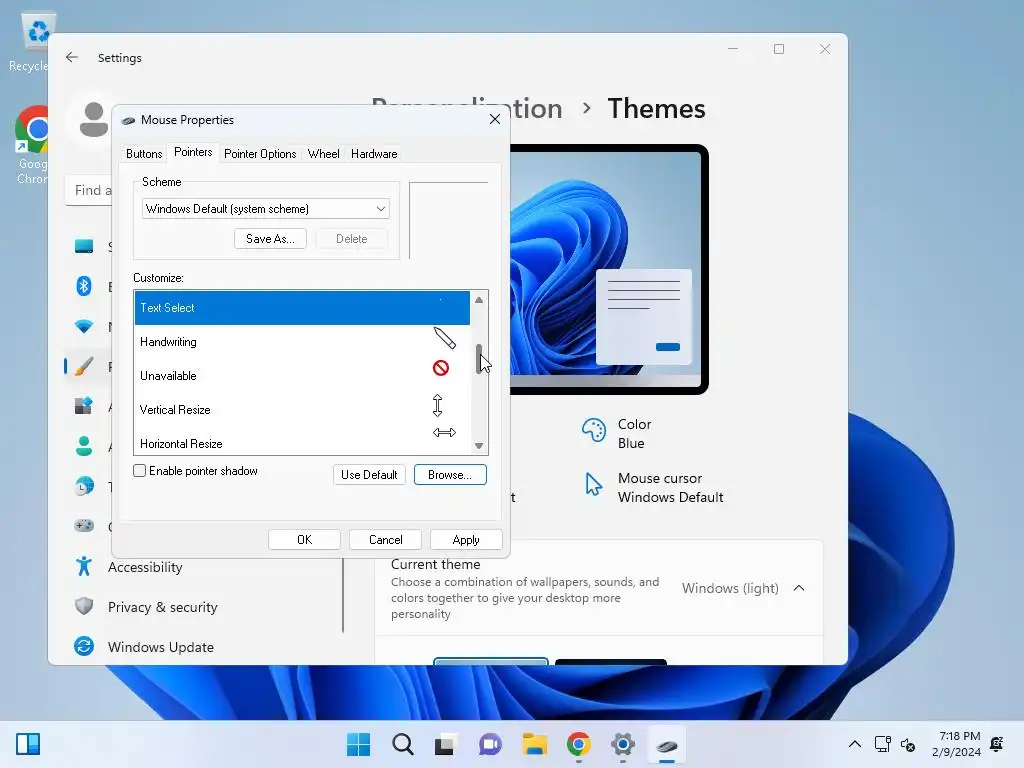Click Mouse cursor Windows Default text
The width and height of the screenshot is (1024, 768).
[670, 487]
